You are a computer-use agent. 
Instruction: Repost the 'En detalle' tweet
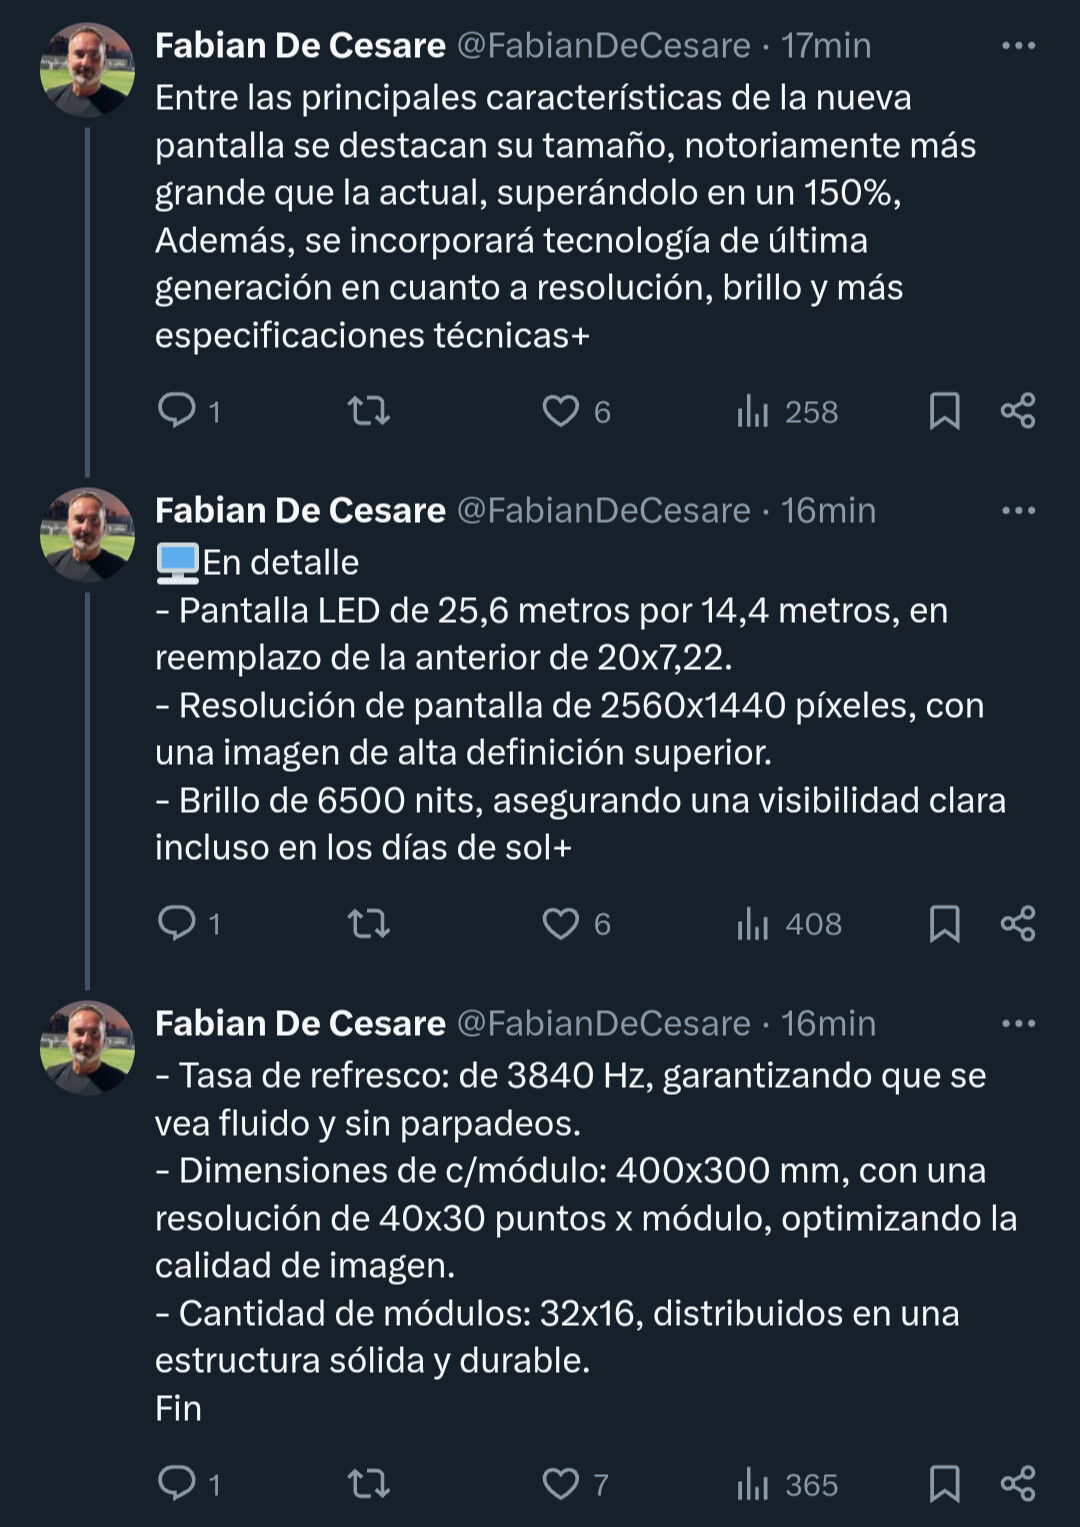[368, 924]
